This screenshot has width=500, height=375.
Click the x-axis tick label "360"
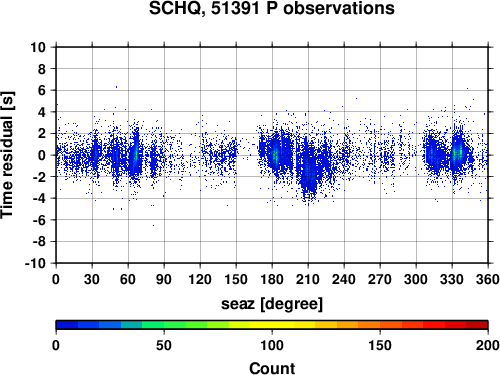point(488,279)
